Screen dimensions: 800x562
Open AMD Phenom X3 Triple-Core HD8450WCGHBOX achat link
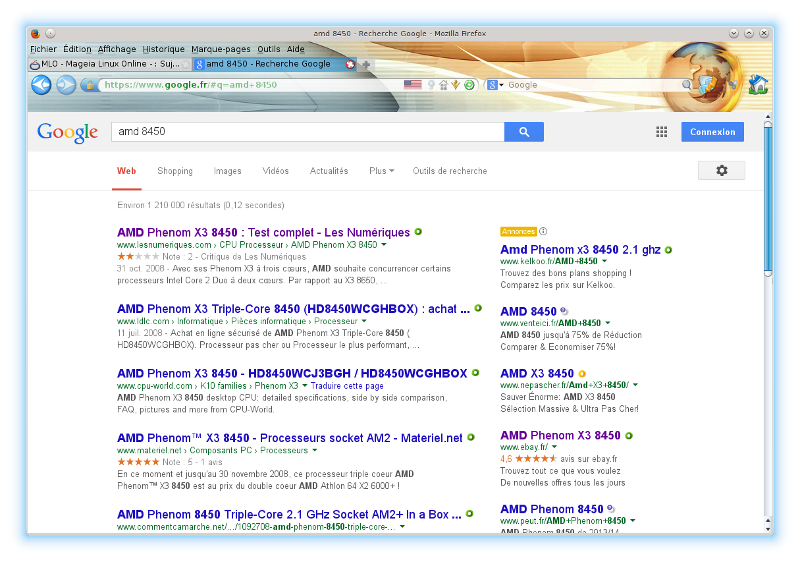point(293,309)
